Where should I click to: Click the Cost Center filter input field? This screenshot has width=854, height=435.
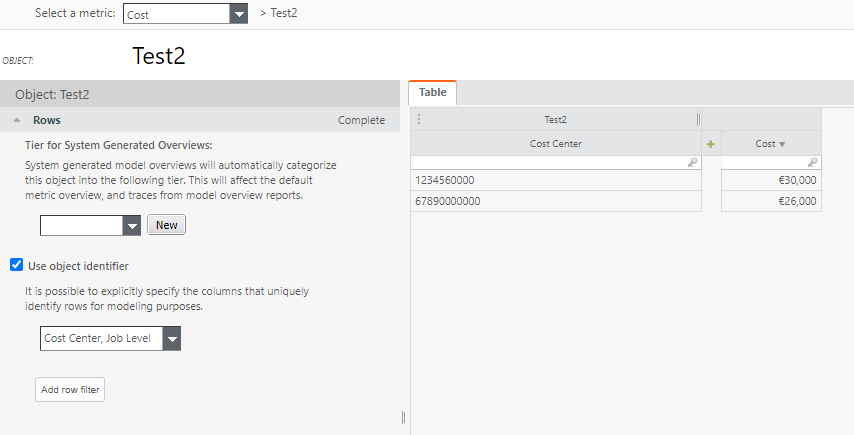pyautogui.click(x=549, y=162)
